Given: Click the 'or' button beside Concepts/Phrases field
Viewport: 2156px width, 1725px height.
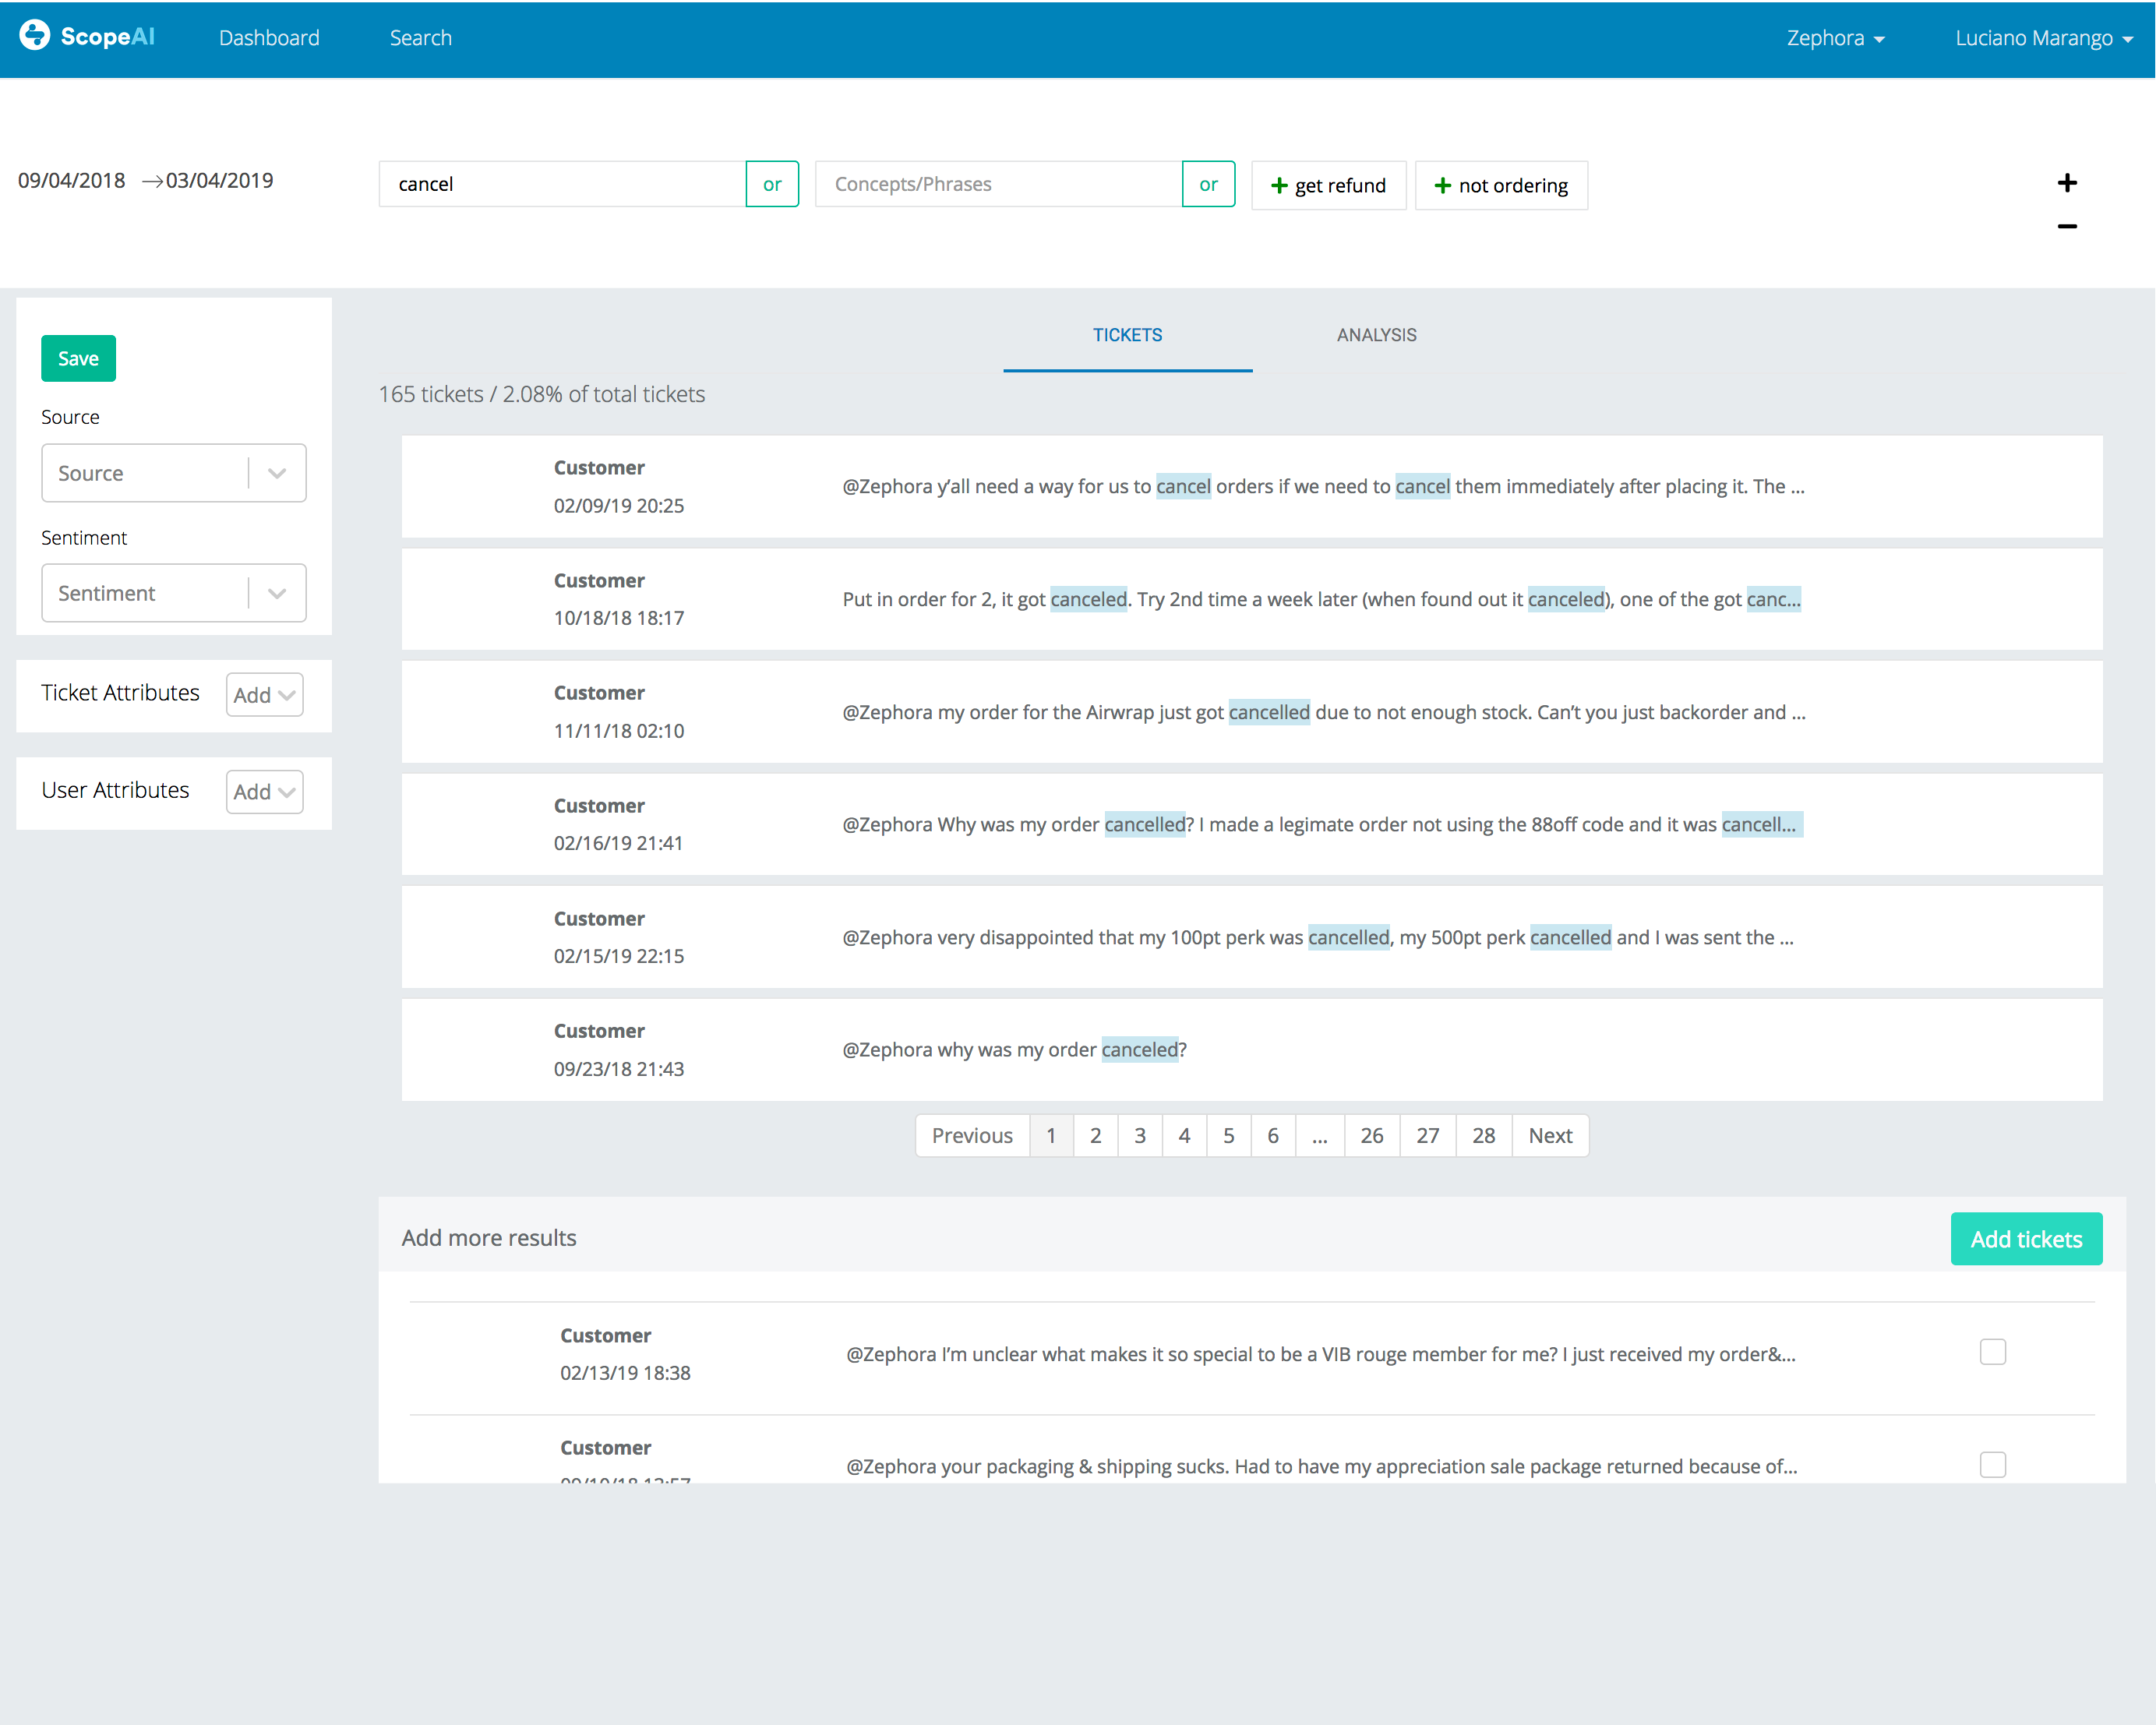Looking at the screenshot, I should (1208, 184).
